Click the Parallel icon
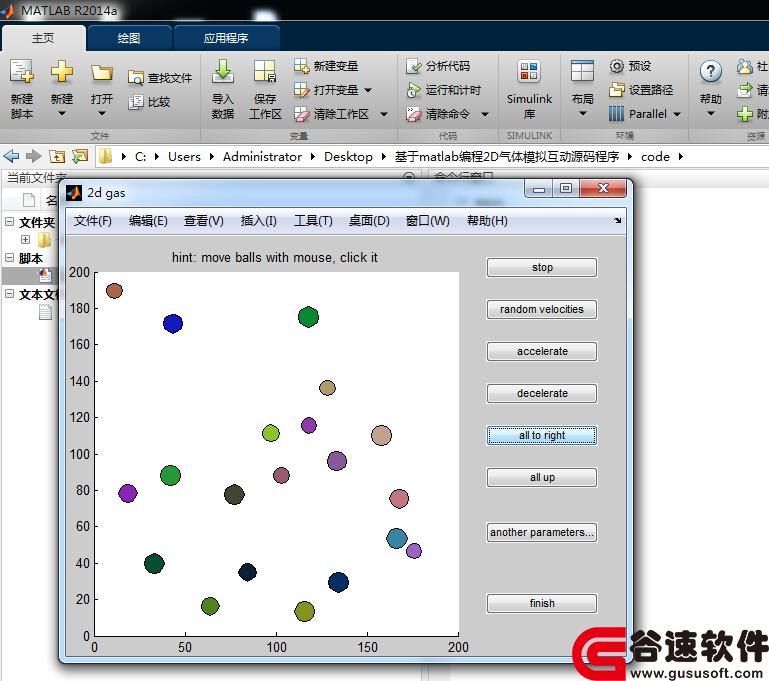Screen dimensions: 769x681 (x=616, y=114)
